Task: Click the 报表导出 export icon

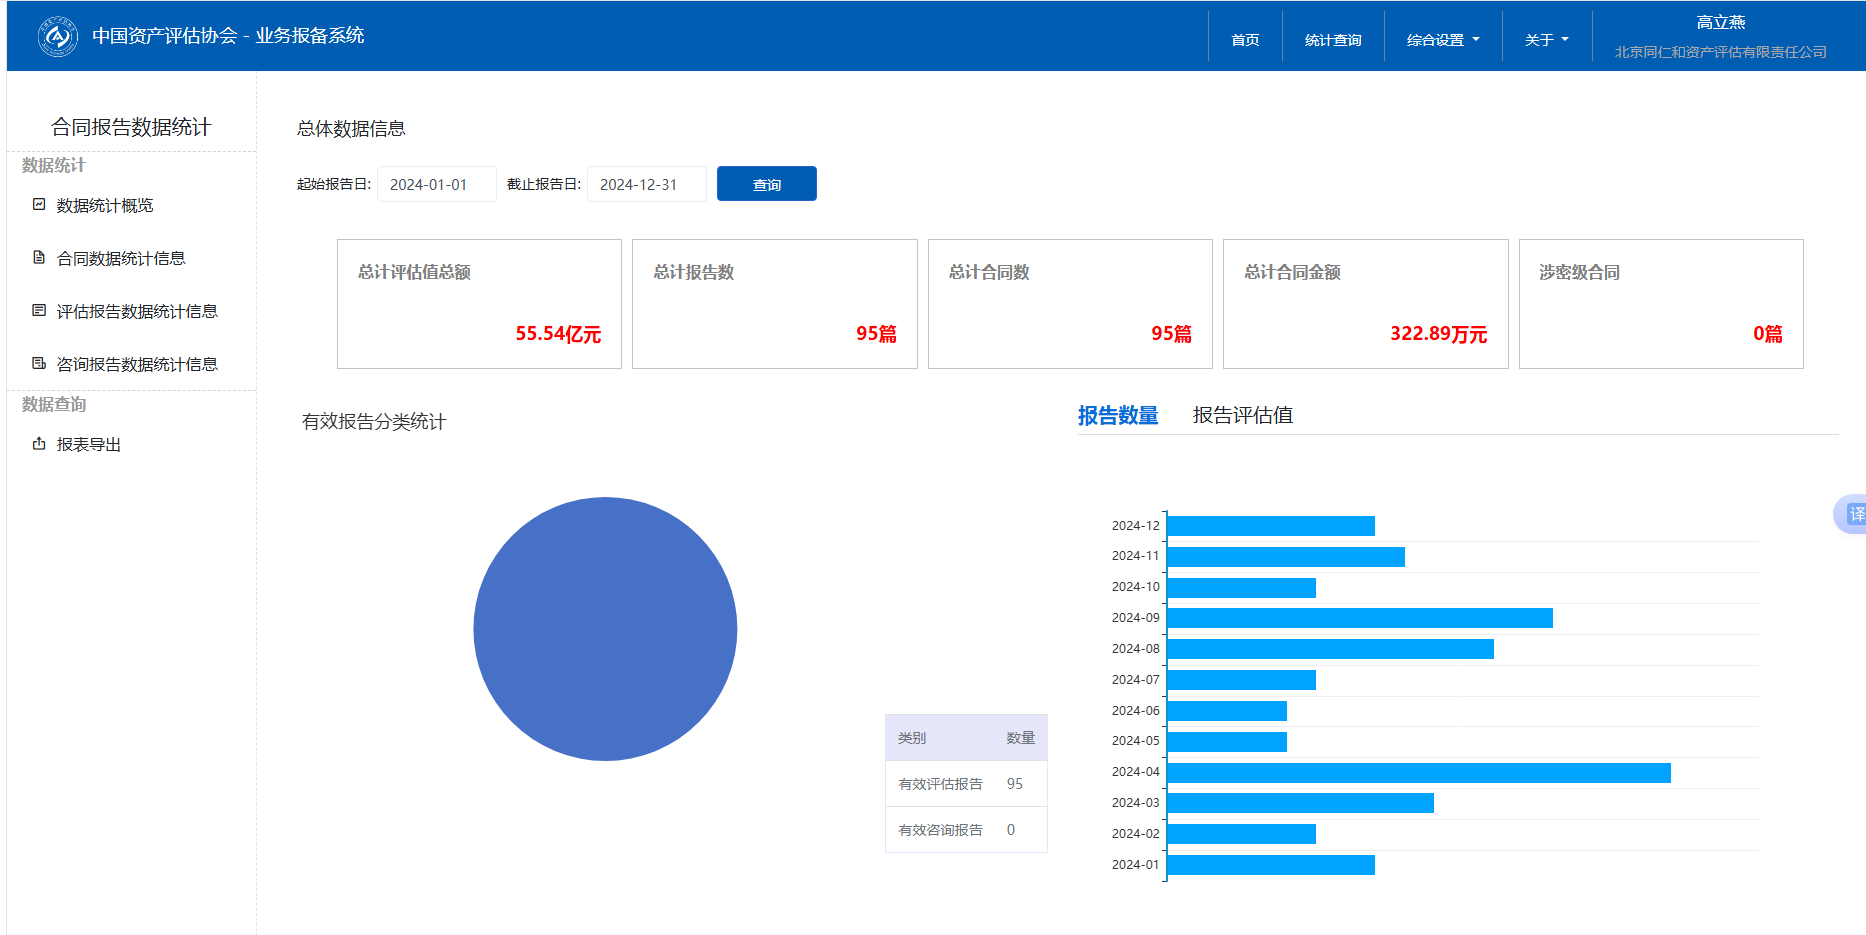Action: pyautogui.click(x=39, y=443)
